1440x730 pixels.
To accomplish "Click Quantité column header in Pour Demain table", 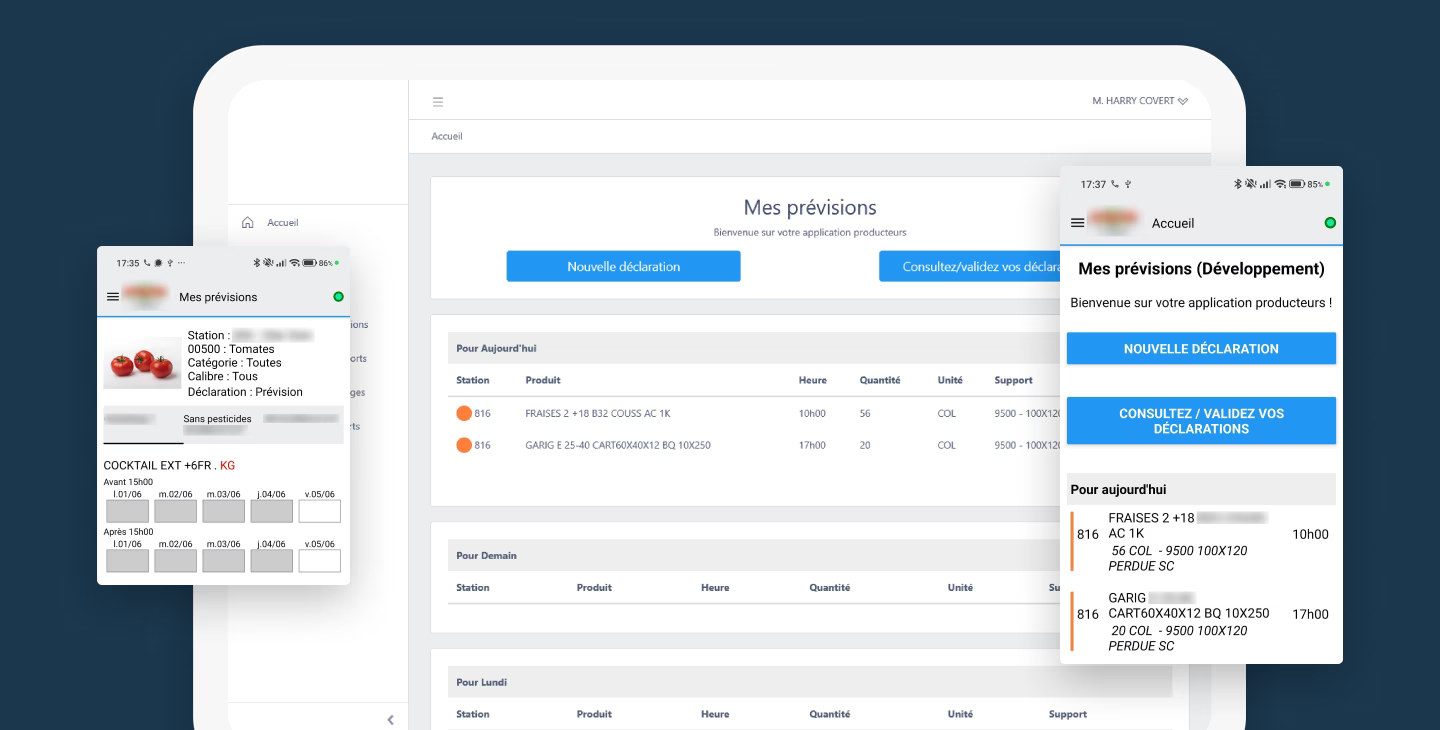I will click(829, 587).
